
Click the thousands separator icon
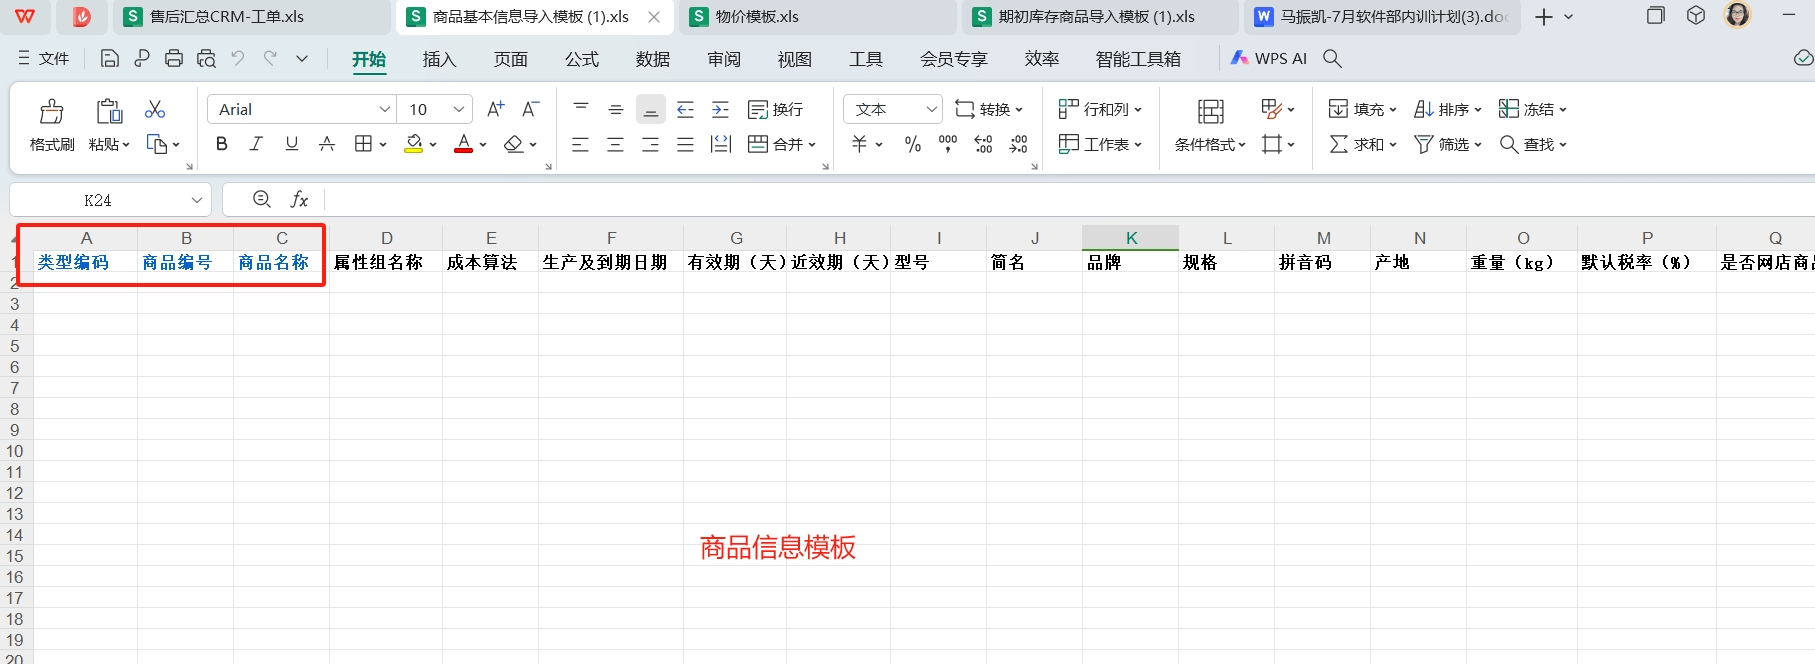coord(948,144)
